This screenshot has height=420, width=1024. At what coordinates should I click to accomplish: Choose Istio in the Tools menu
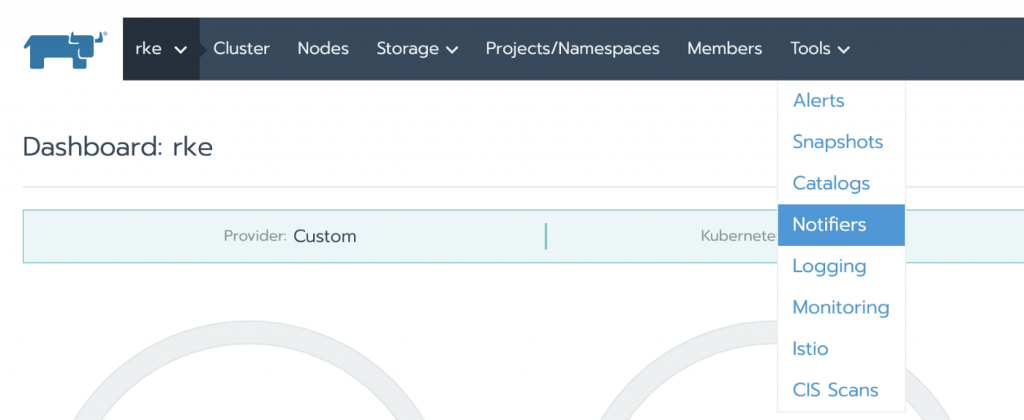click(810, 350)
